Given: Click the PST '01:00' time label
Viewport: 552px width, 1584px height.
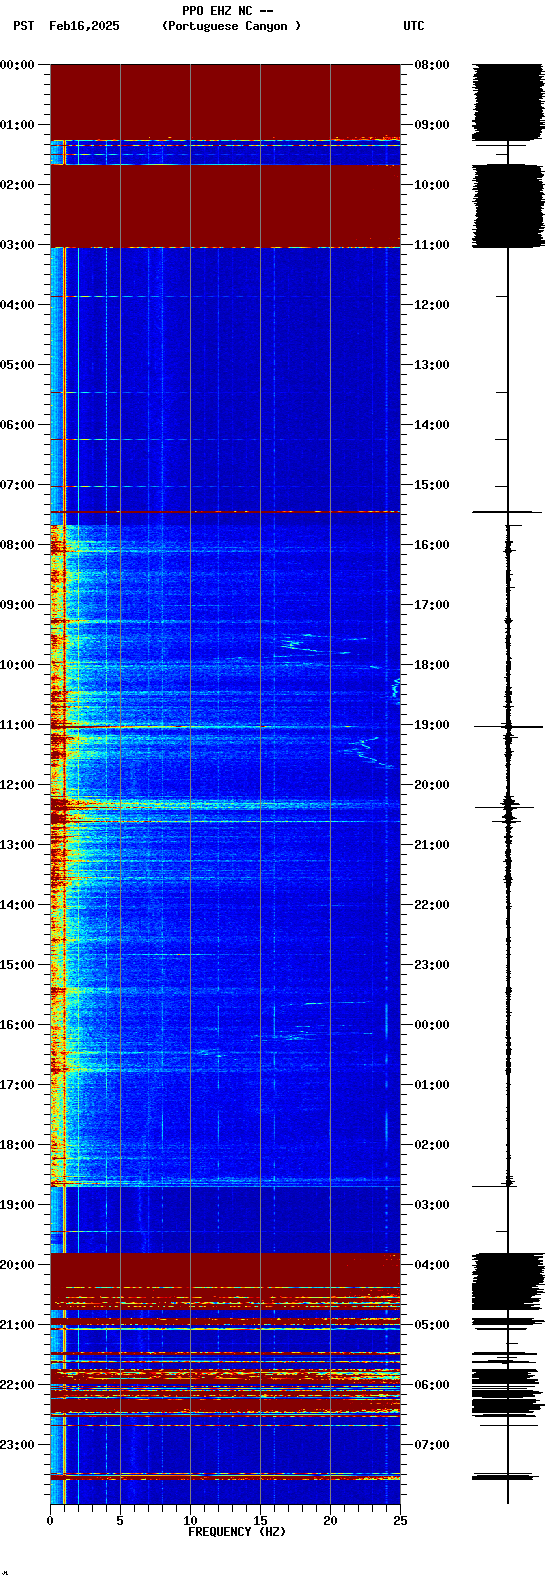Looking at the screenshot, I should point(18,125).
